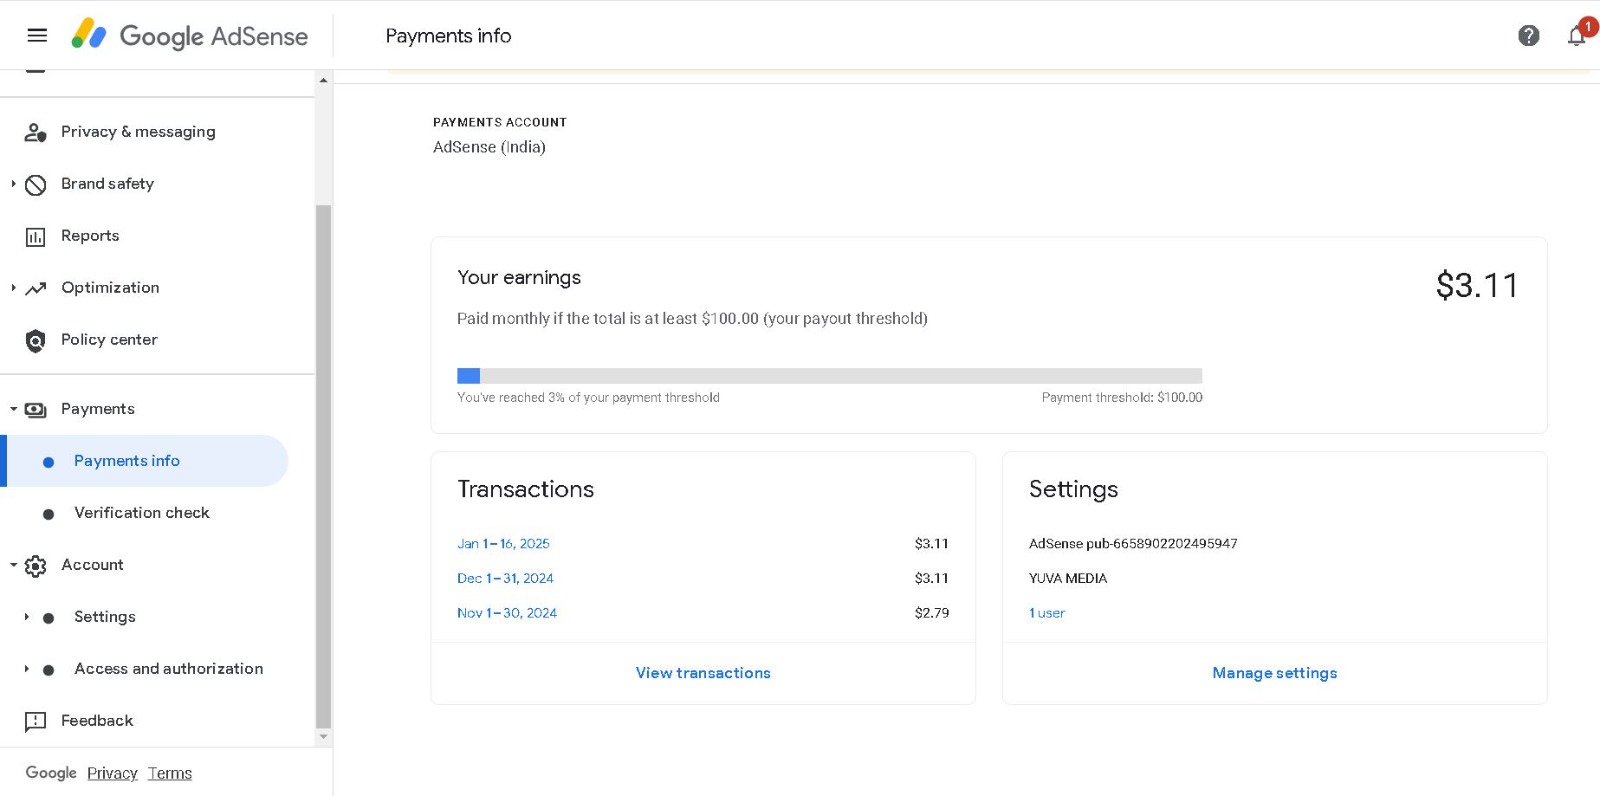Screen dimensions: 1600x796
Task: Expand Access and authorization arrow
Action: pos(26,669)
